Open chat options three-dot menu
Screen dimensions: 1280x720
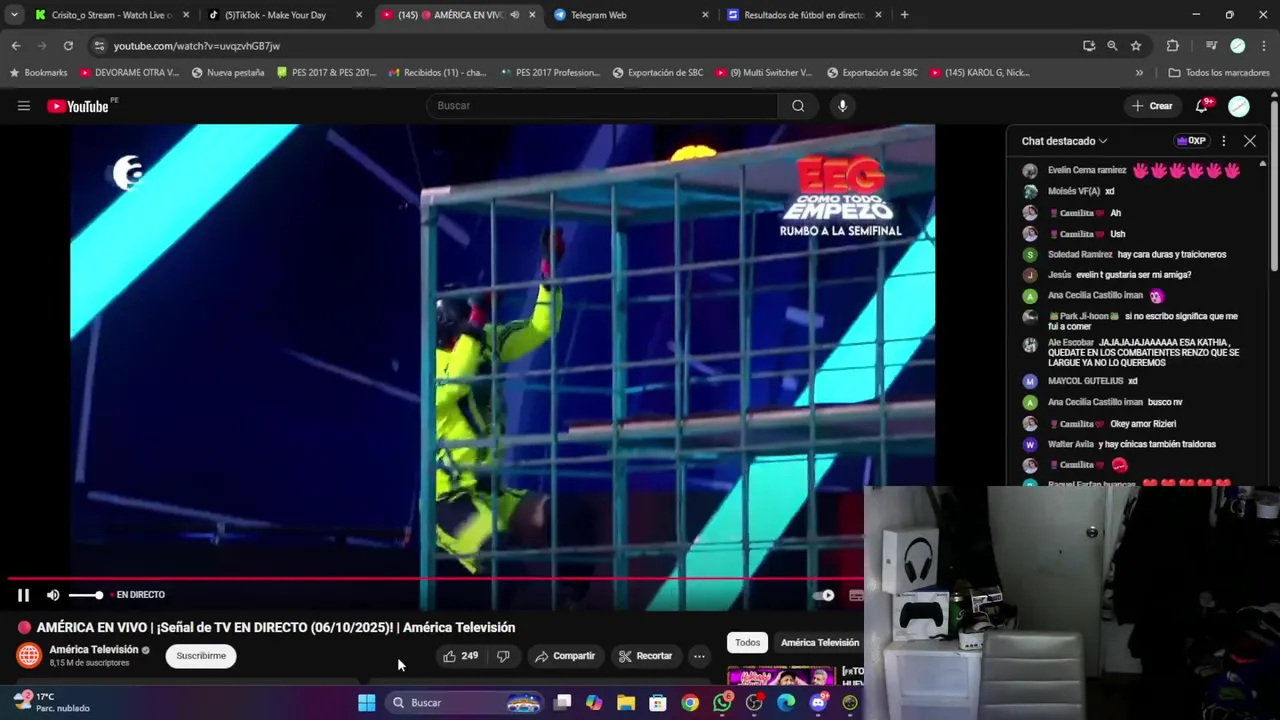click(x=1223, y=141)
